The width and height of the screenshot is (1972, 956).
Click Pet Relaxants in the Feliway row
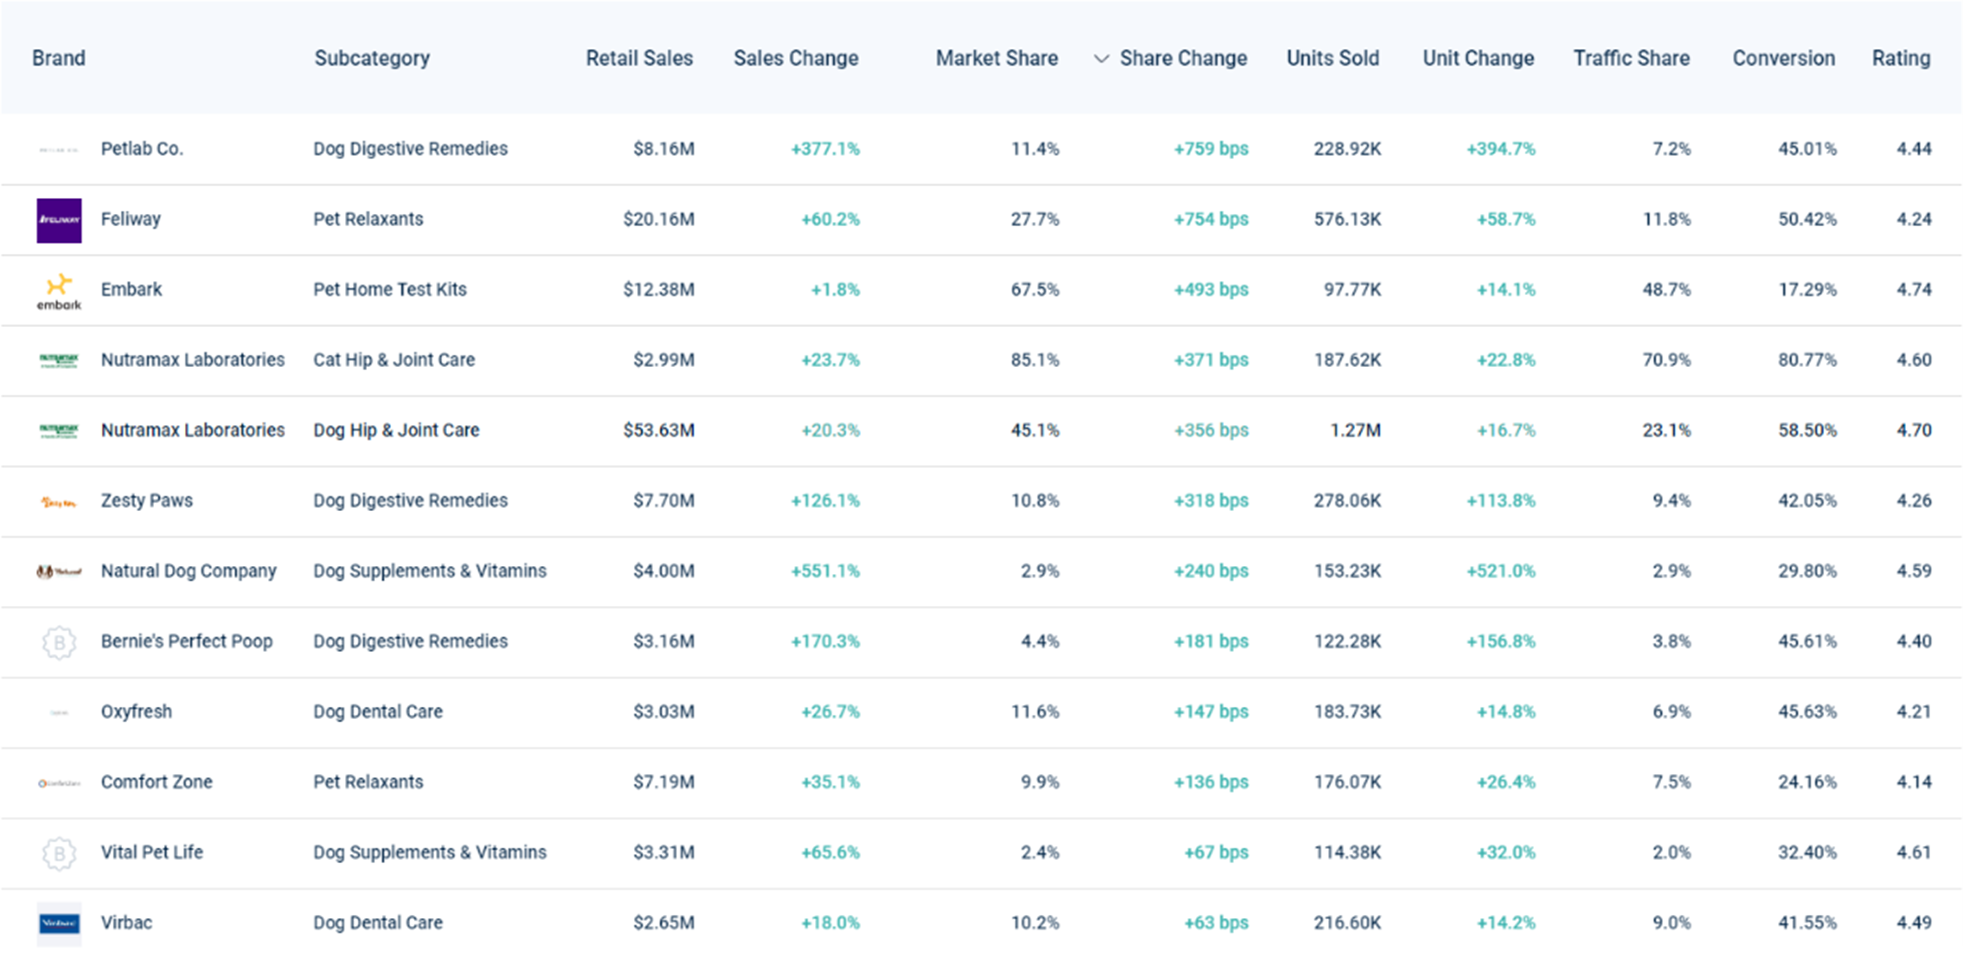[x=368, y=219]
